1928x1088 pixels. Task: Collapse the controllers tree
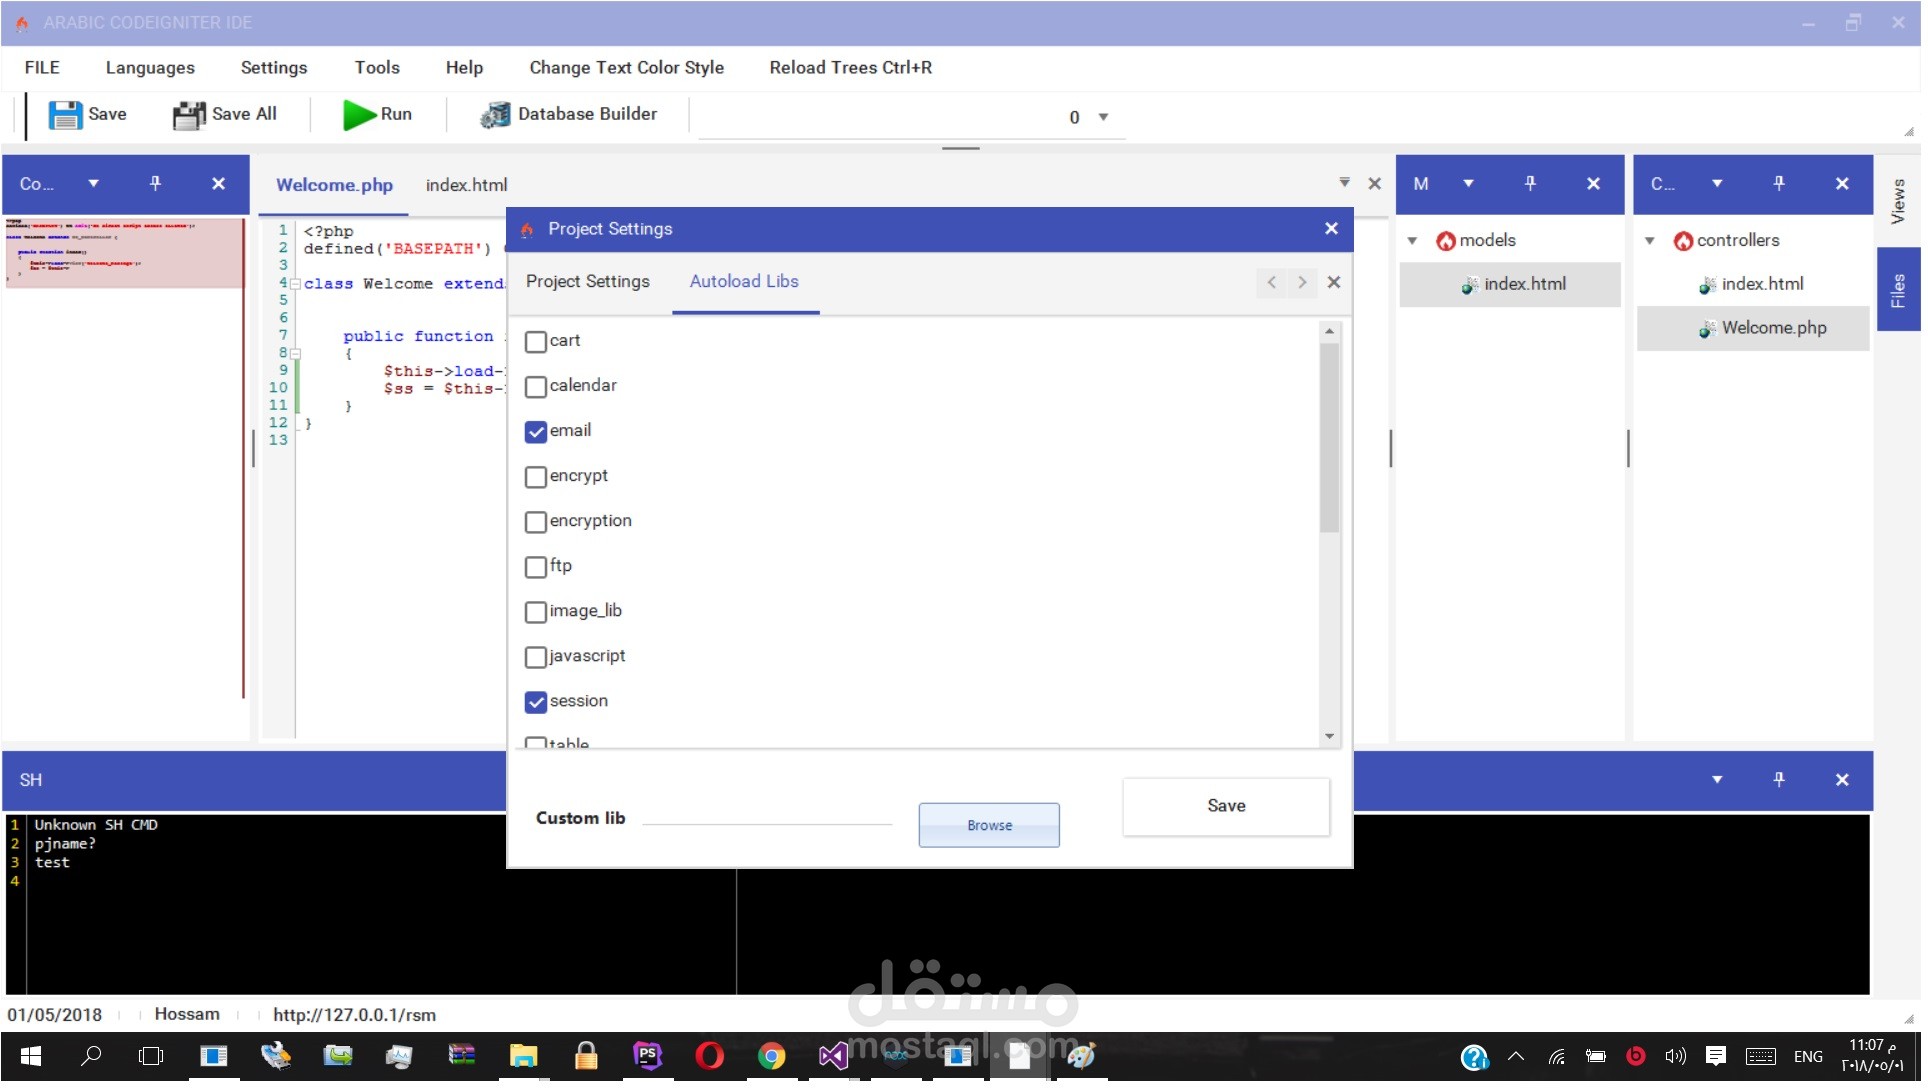1649,240
